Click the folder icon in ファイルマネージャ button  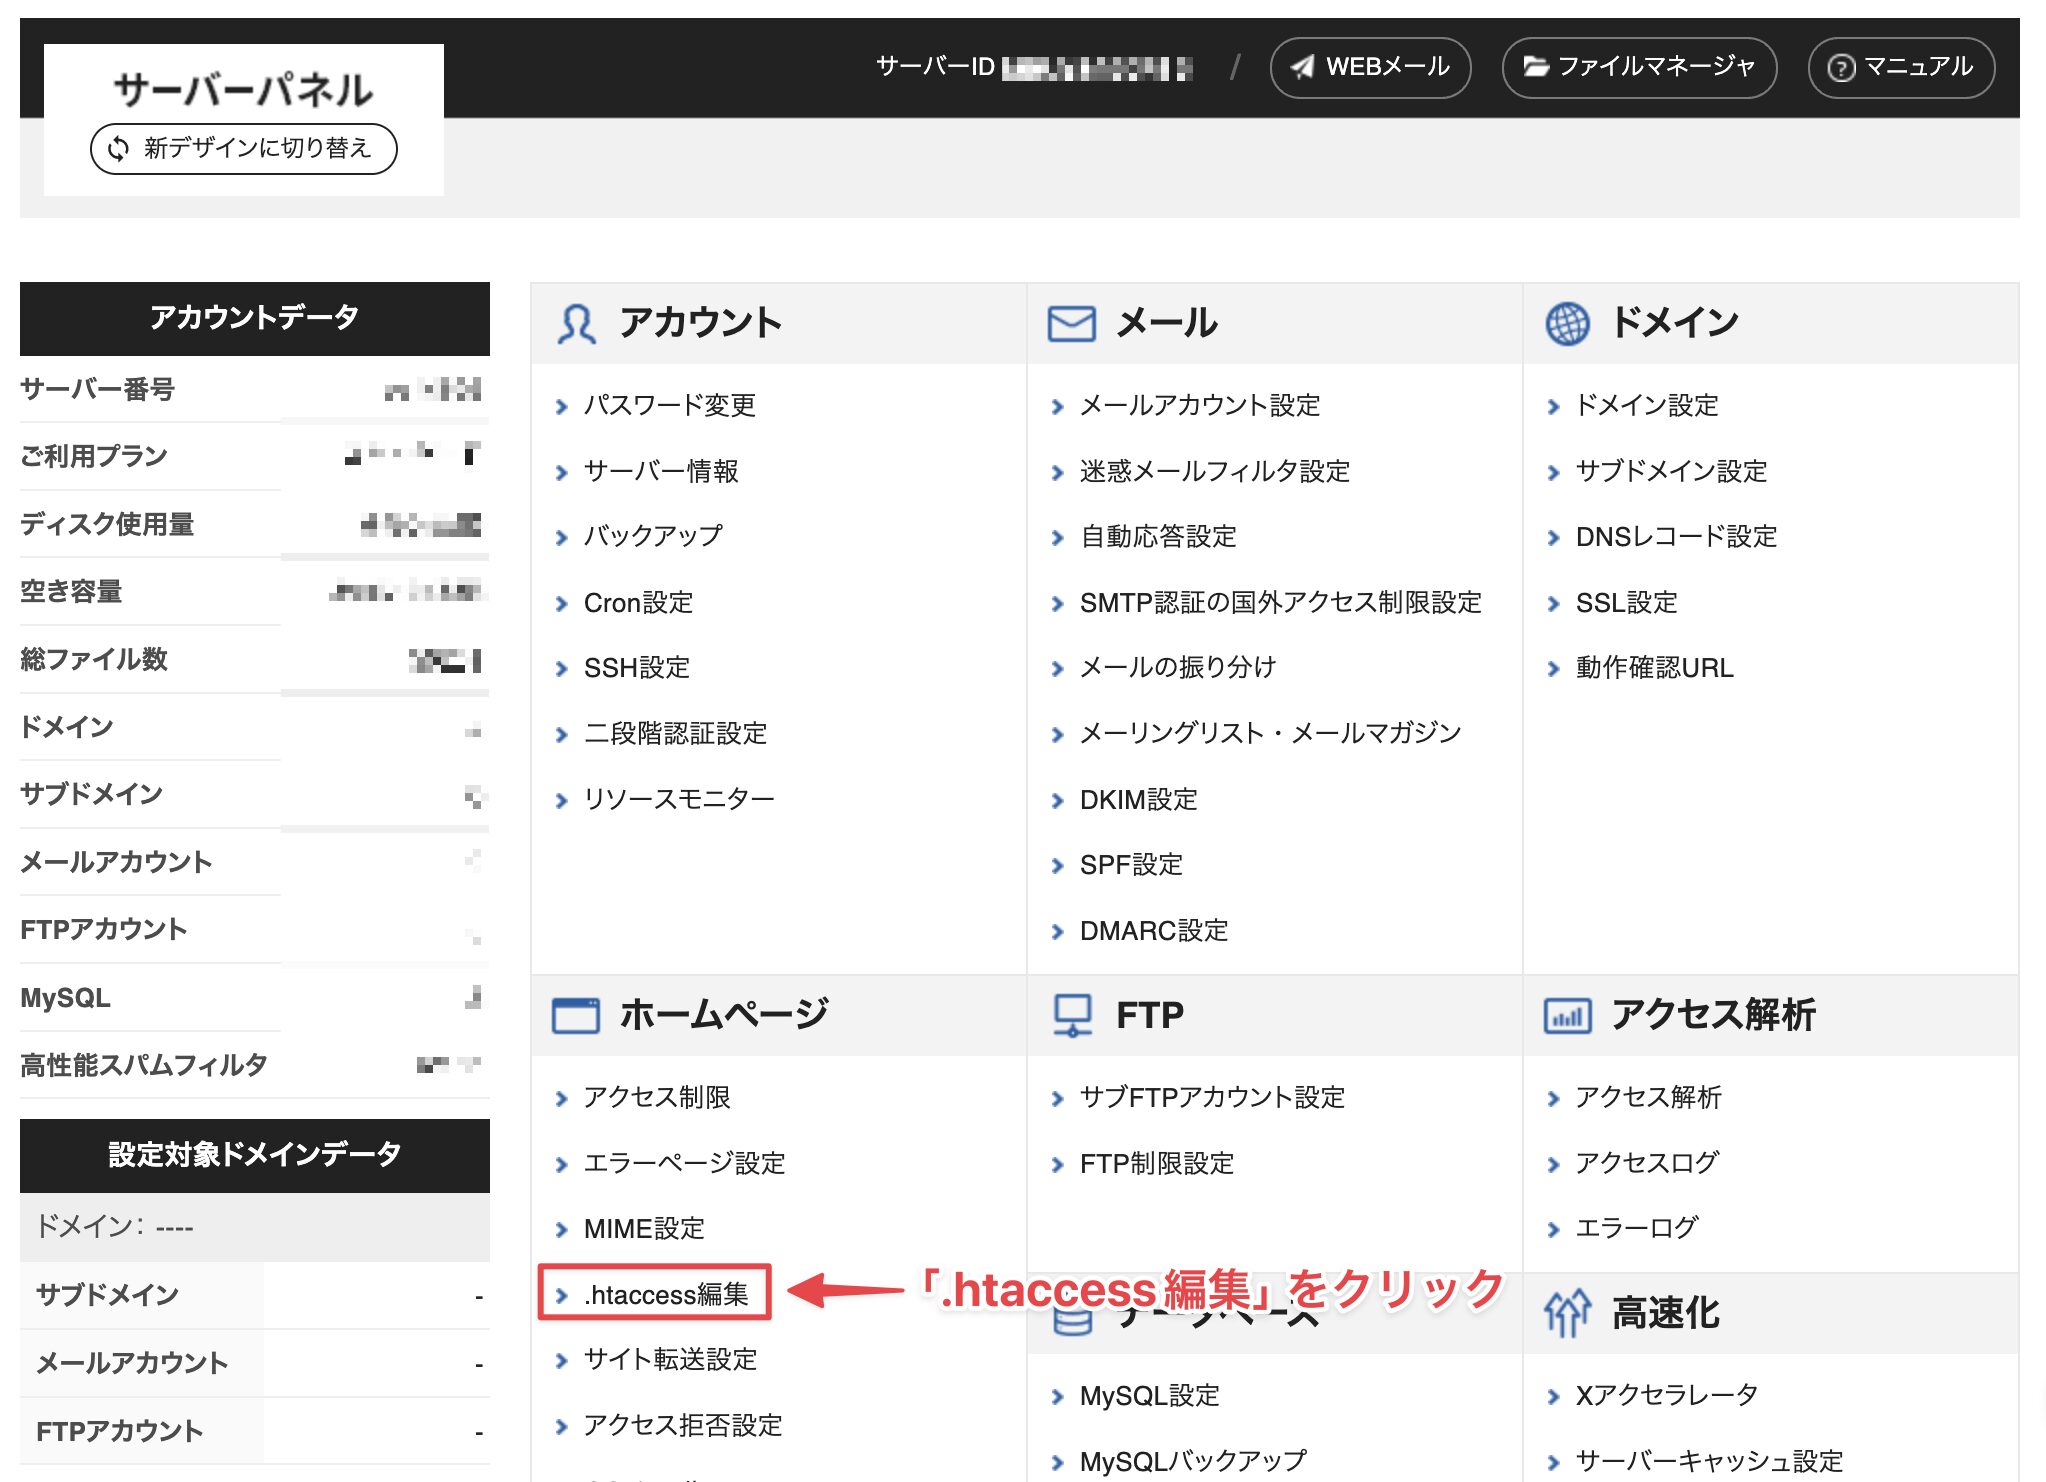click(x=1535, y=67)
